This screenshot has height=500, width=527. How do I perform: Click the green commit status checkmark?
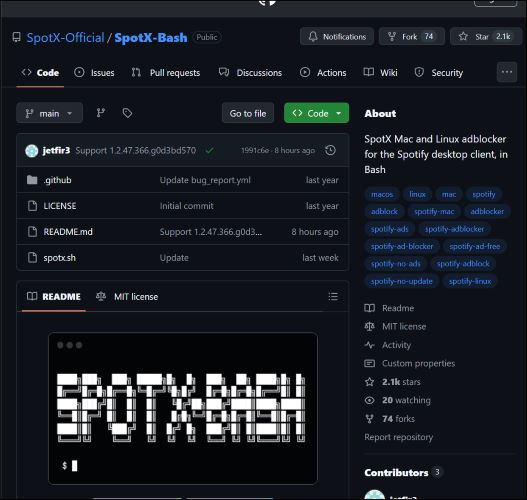209,150
